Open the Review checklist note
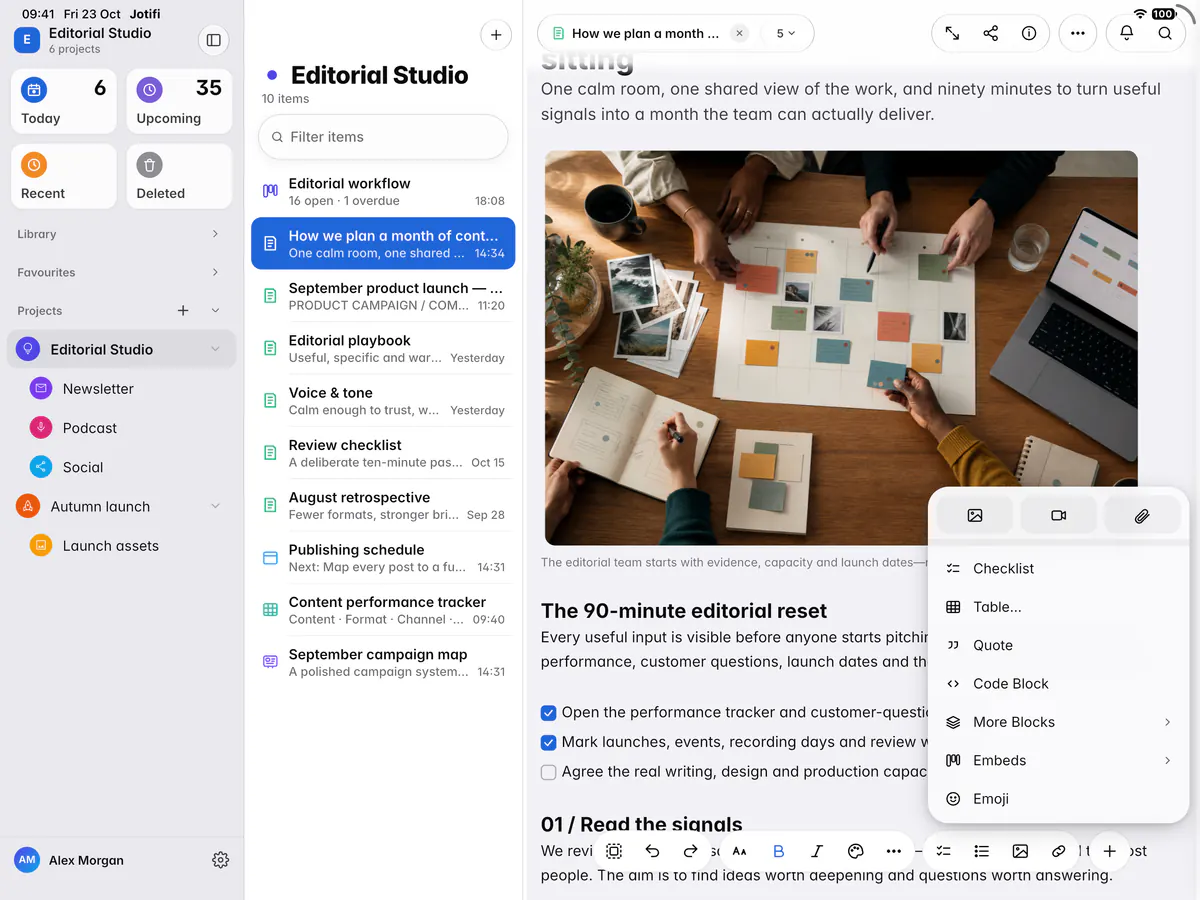 [x=383, y=453]
